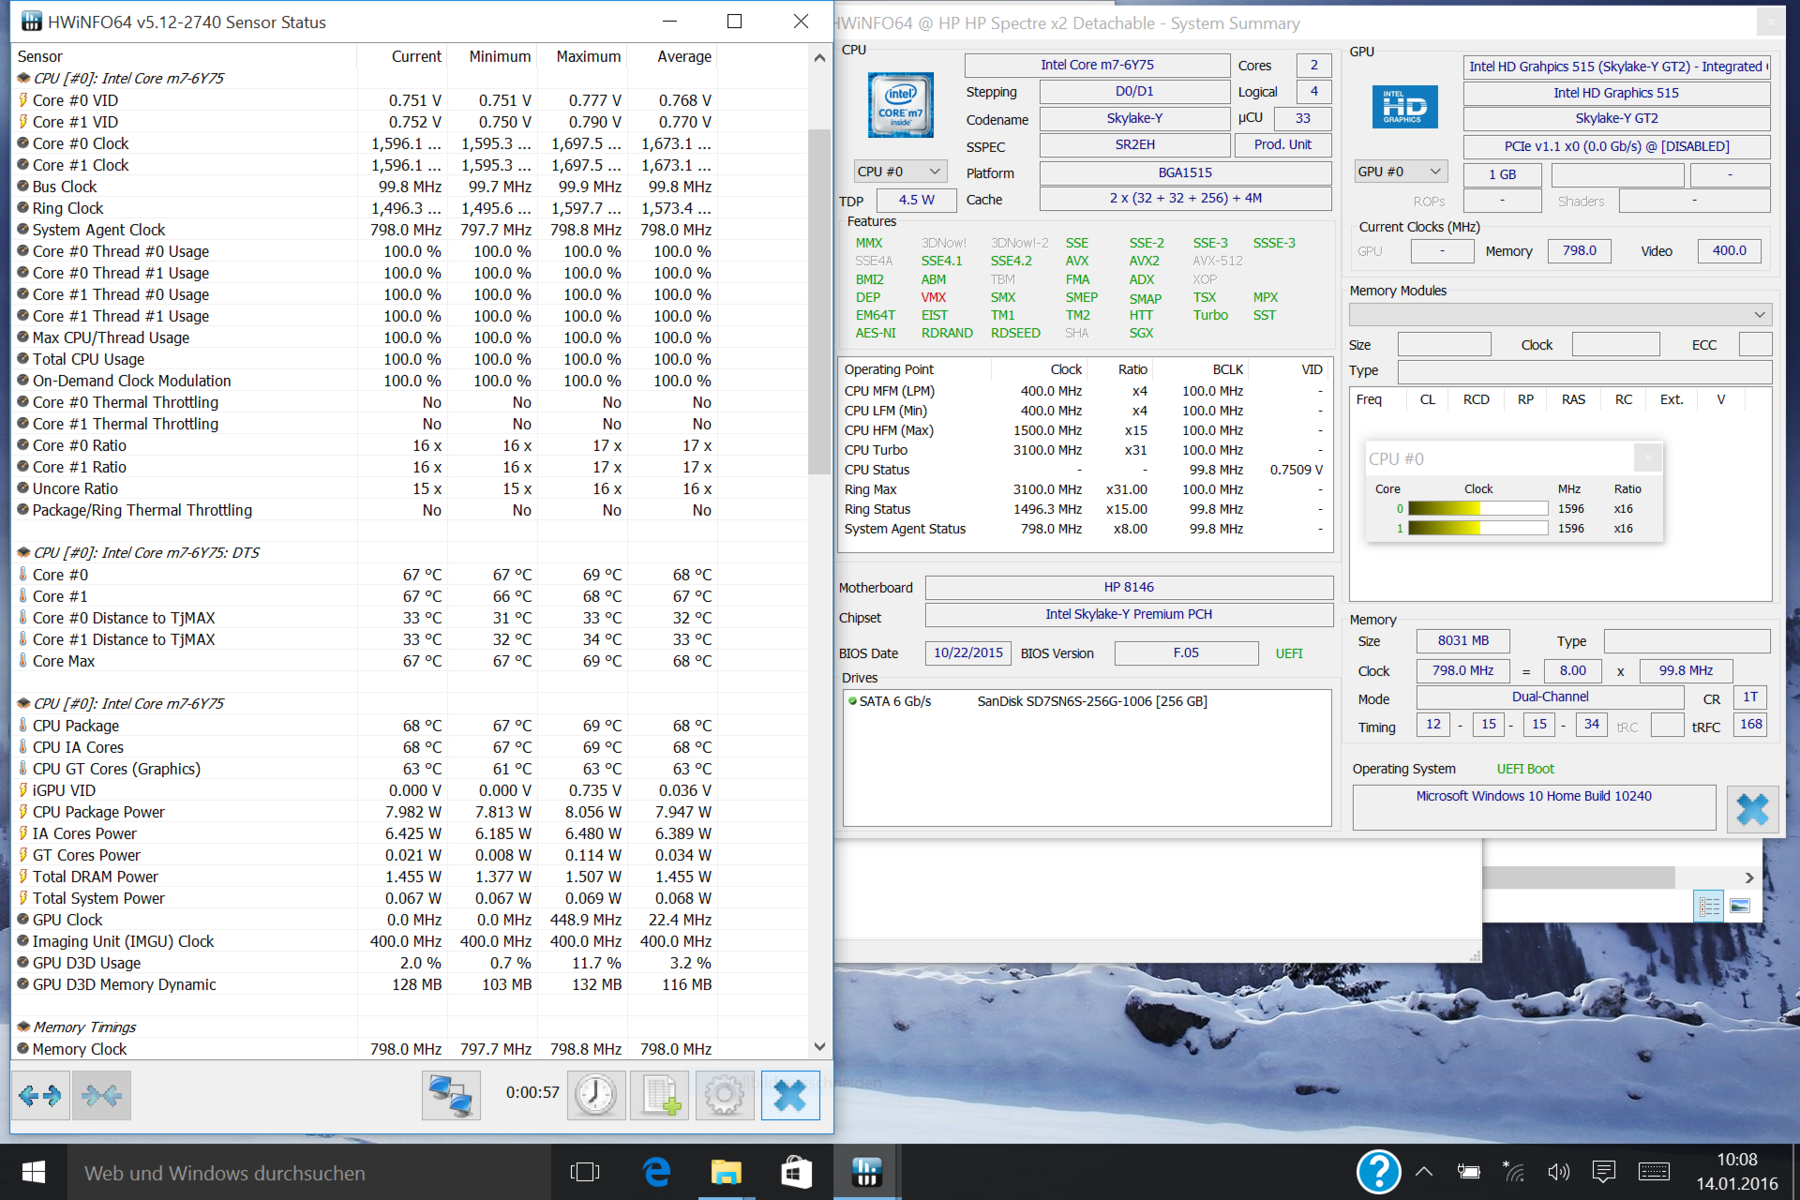
Task: Click the Intel HD Graphics logo
Action: 1405,107
